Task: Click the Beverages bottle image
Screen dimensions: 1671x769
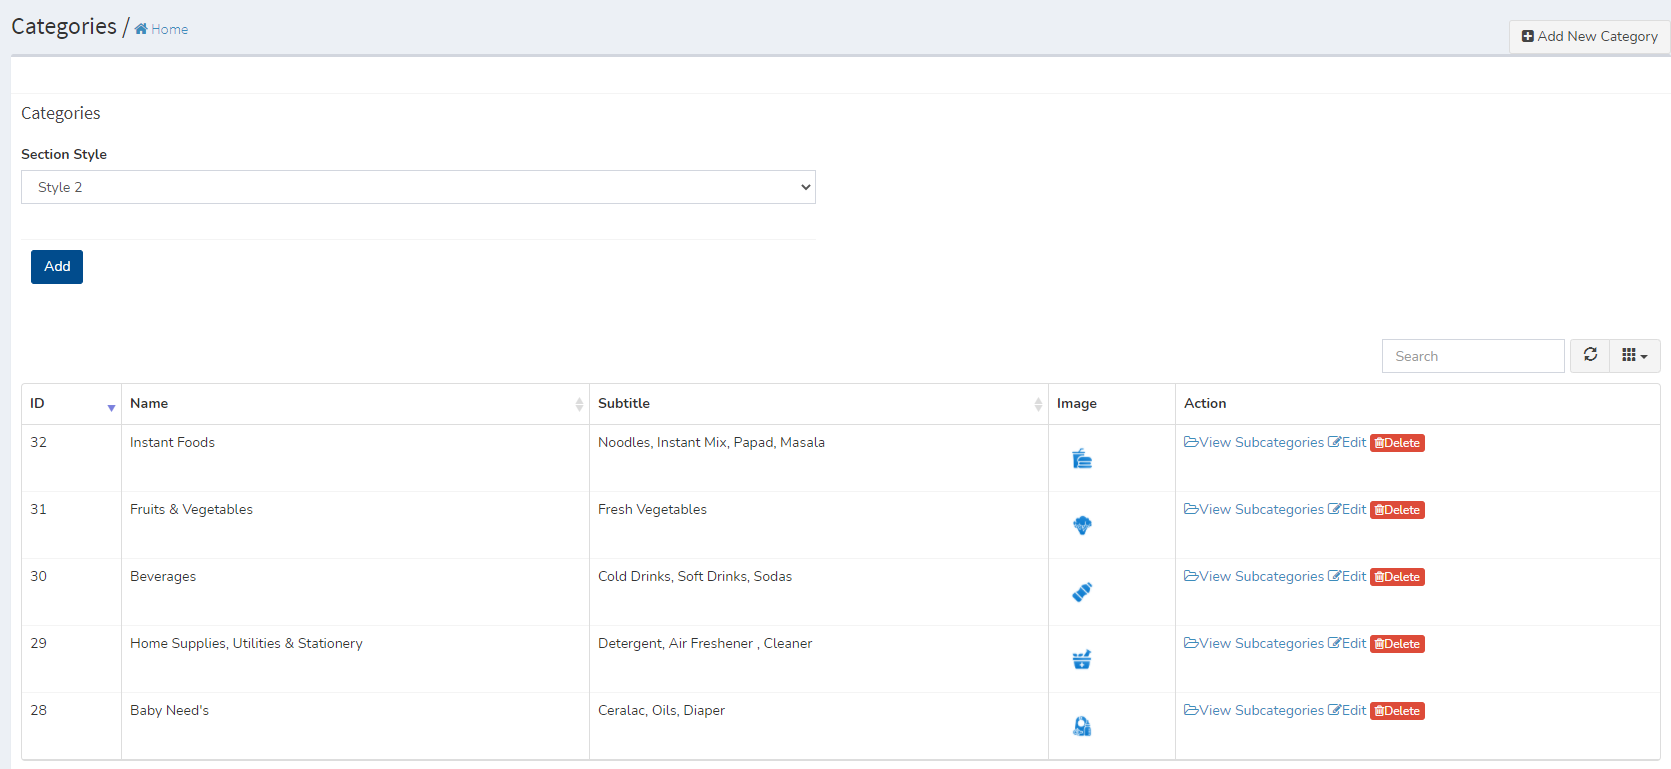Action: (x=1082, y=592)
